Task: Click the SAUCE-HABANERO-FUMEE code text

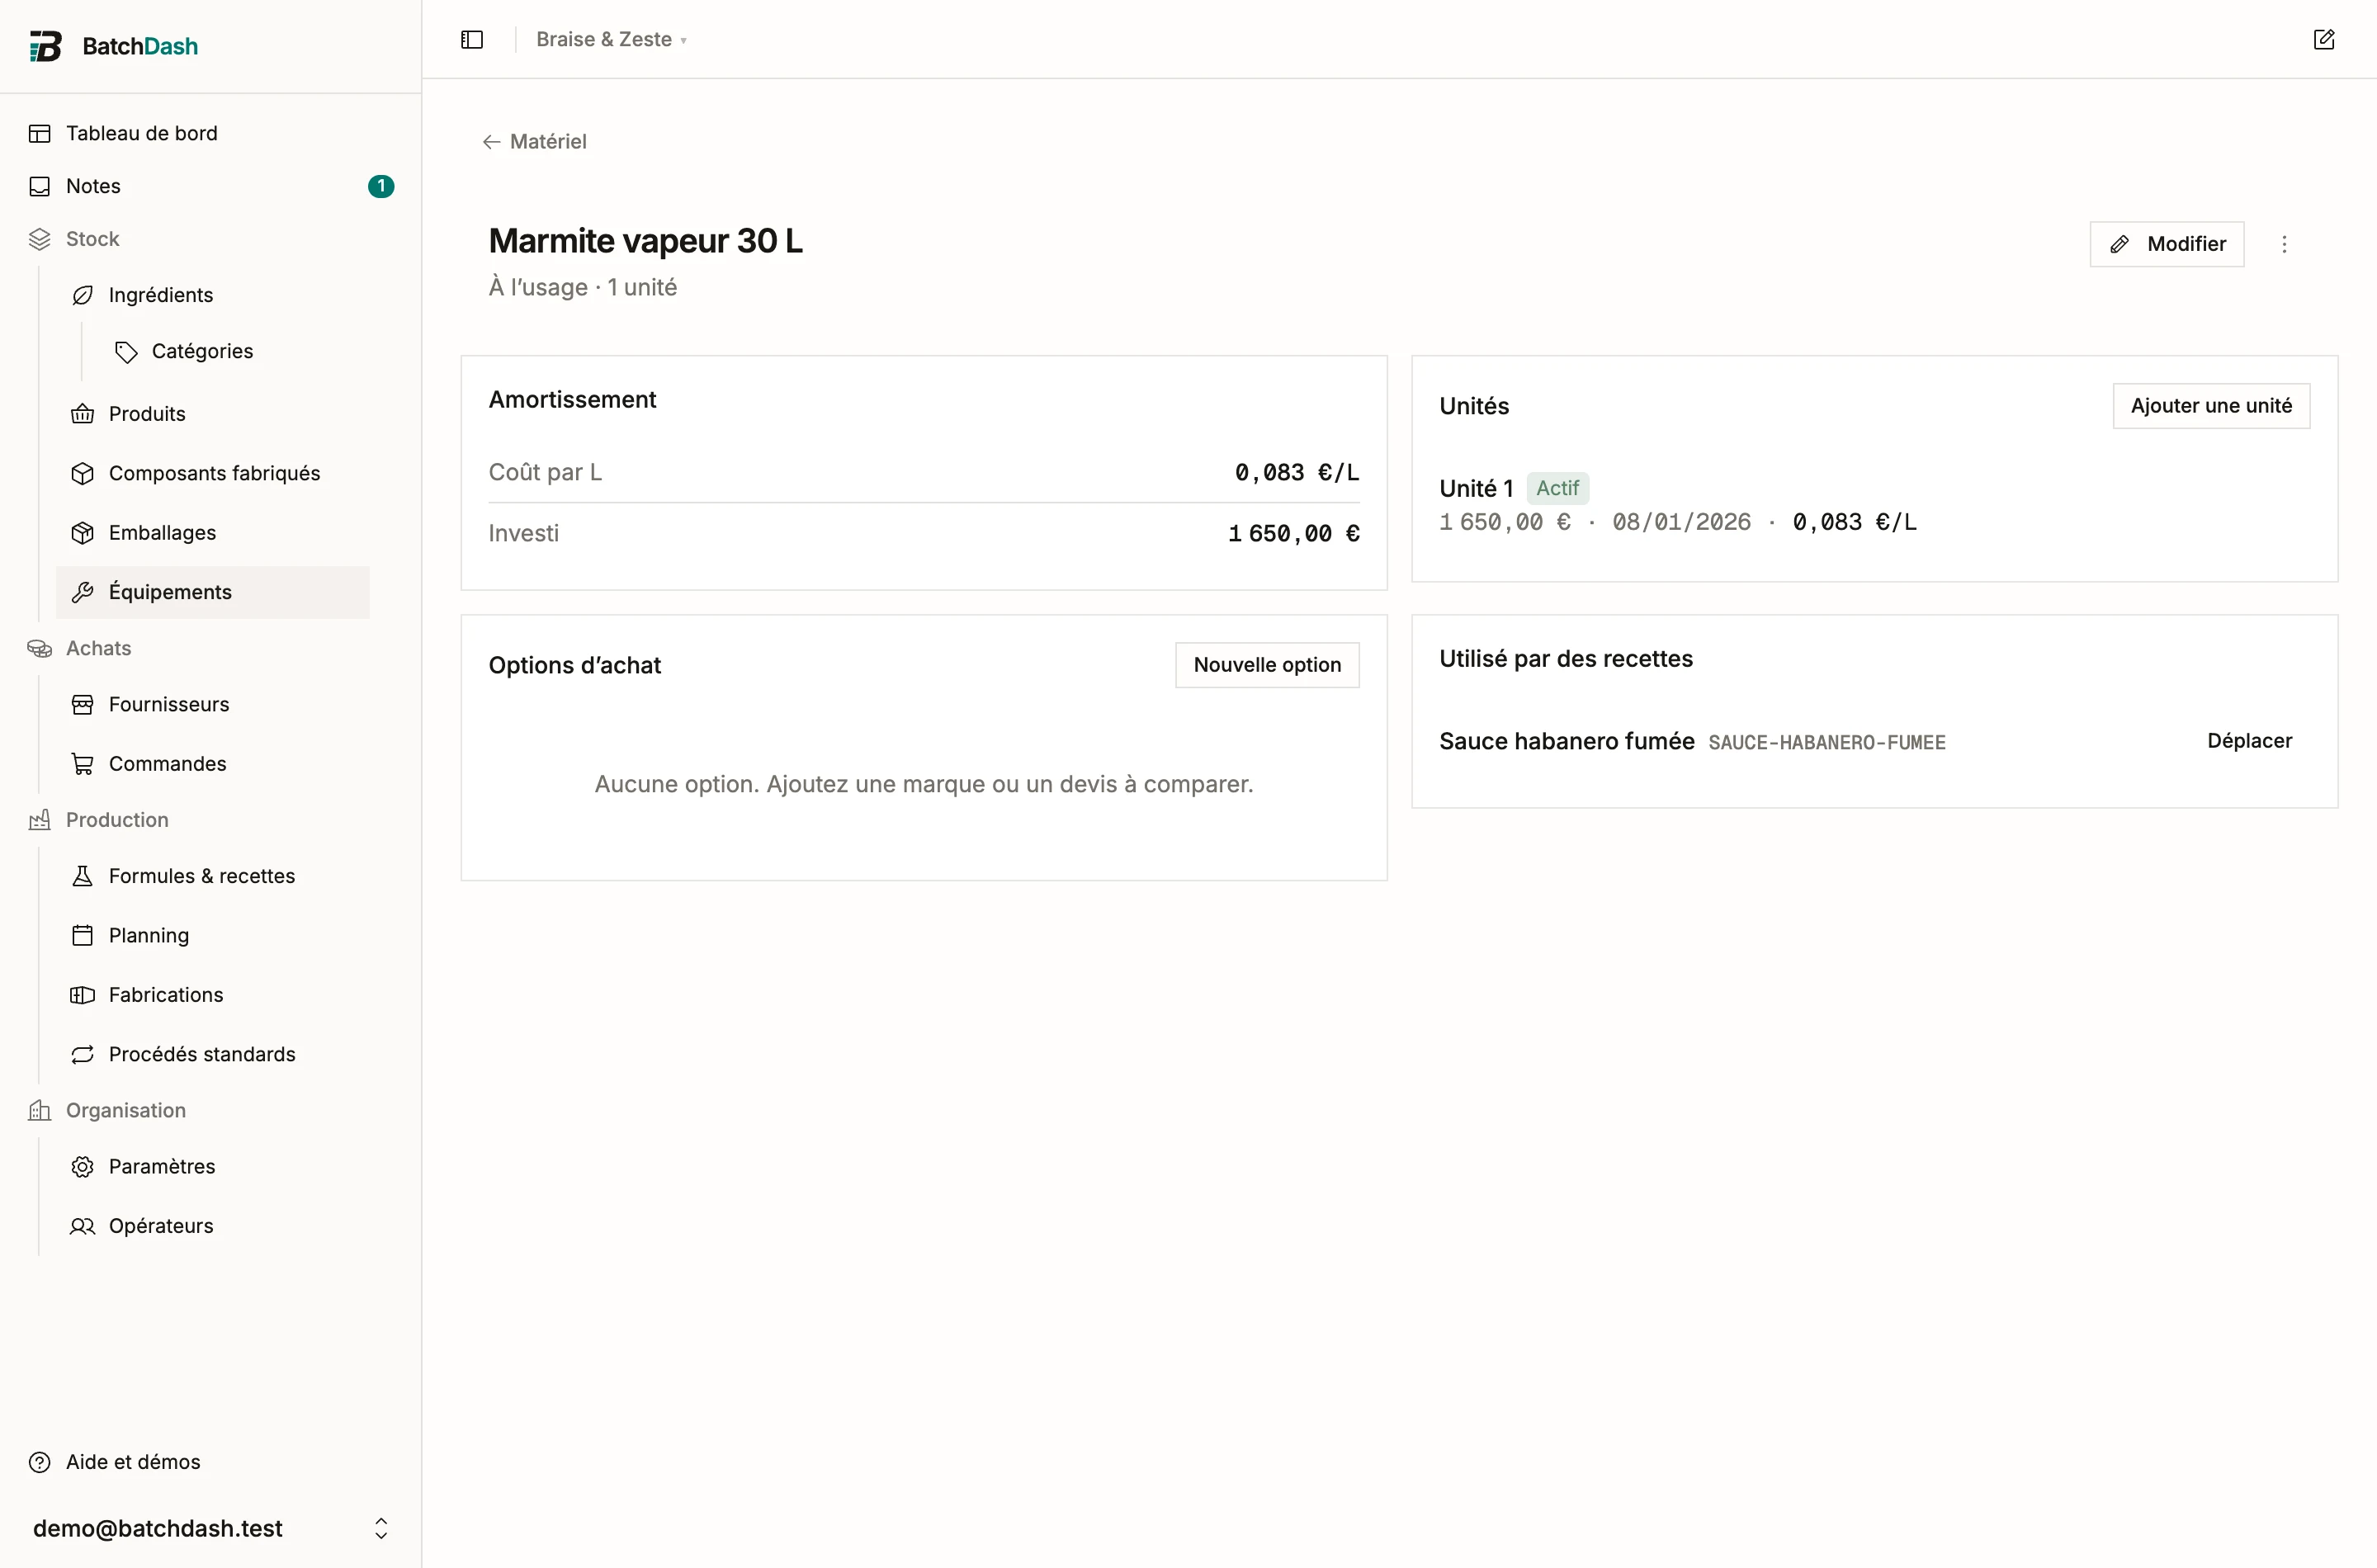Action: tap(1826, 743)
